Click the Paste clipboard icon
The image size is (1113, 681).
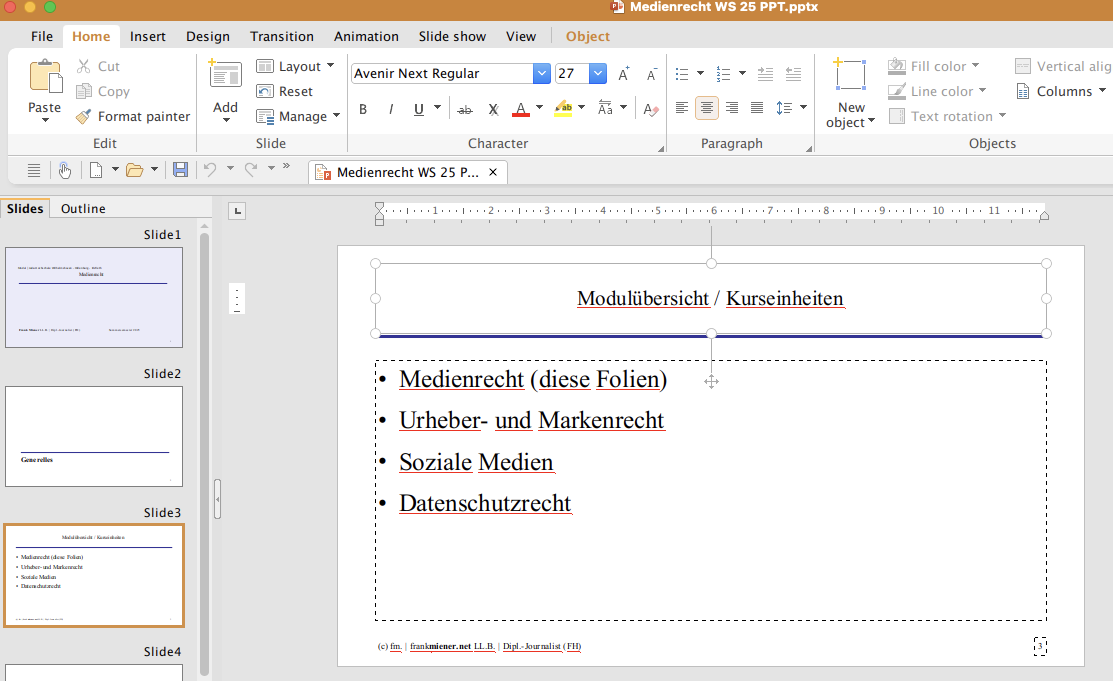click(45, 77)
